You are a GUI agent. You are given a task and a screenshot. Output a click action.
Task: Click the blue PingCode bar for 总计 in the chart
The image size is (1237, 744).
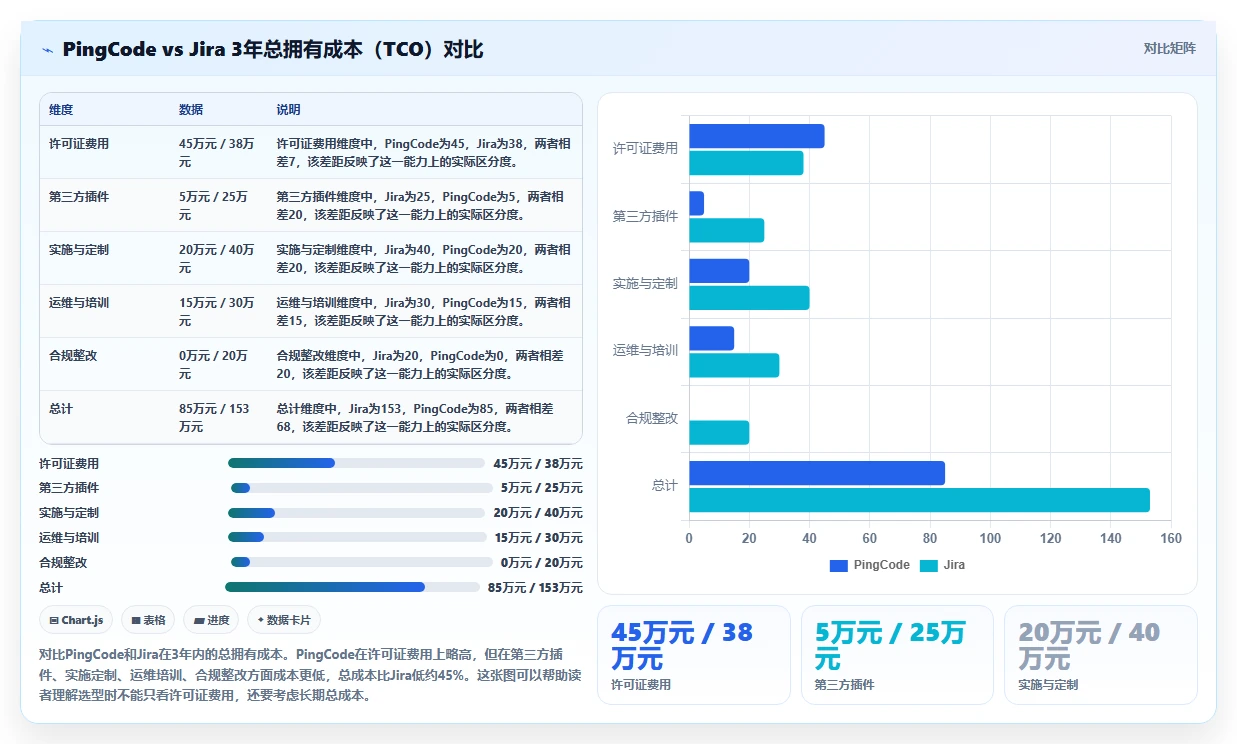(x=817, y=473)
